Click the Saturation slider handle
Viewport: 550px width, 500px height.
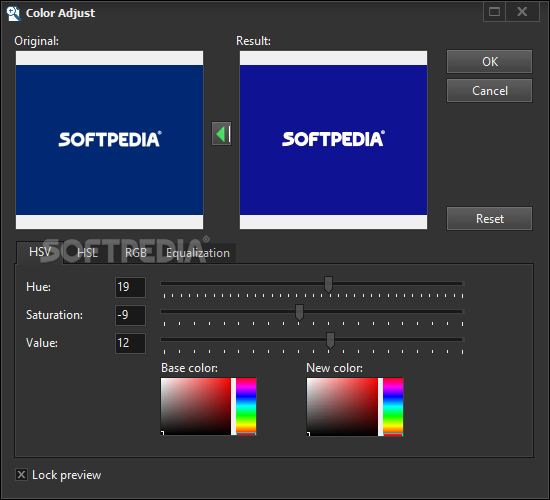[x=299, y=312]
